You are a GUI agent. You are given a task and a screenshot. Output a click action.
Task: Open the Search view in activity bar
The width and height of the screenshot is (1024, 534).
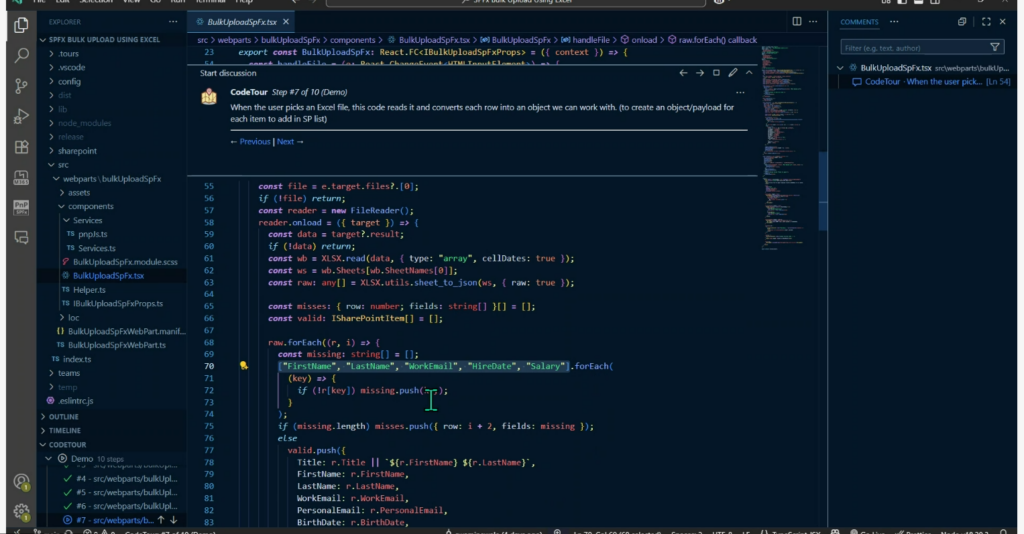22,55
